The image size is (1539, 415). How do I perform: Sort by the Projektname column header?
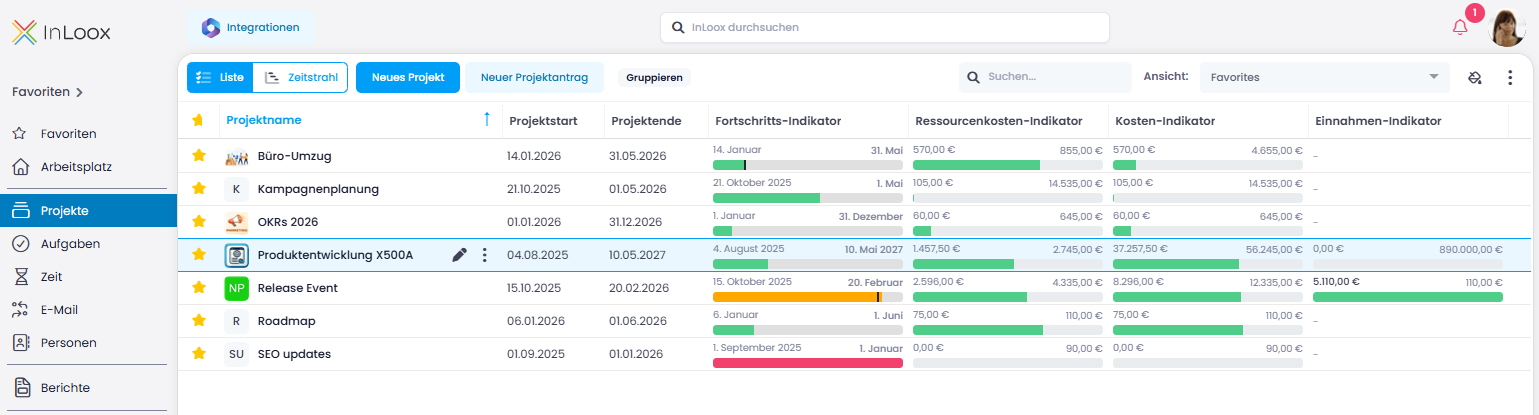pyautogui.click(x=264, y=121)
